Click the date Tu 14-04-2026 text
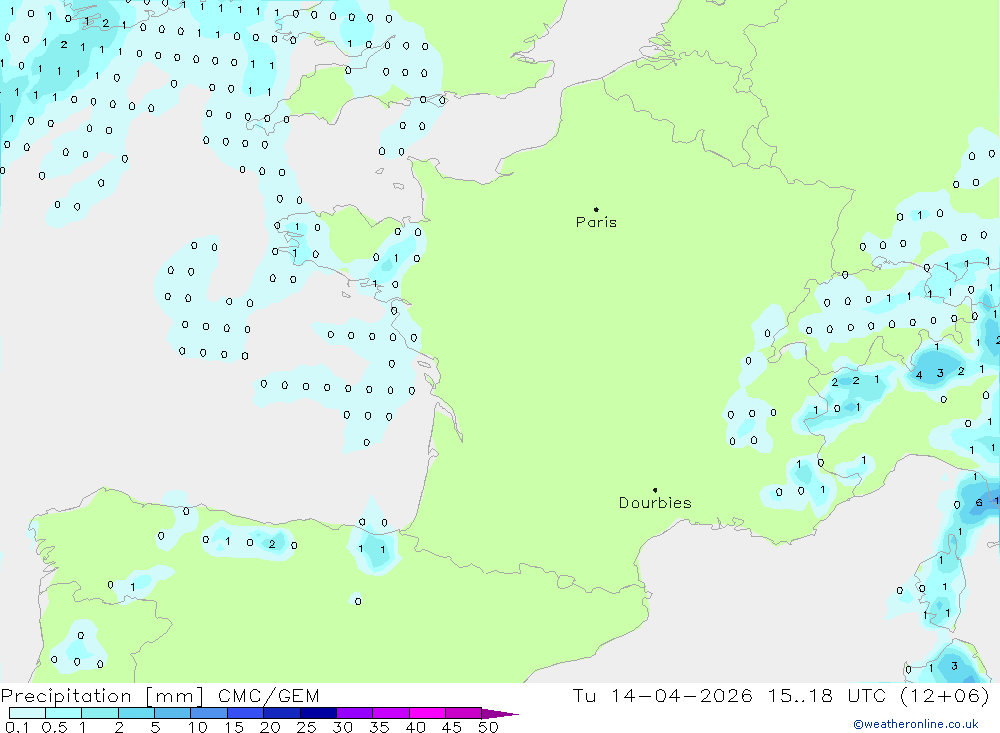Image resolution: width=1000 pixels, height=733 pixels. pyautogui.click(x=662, y=695)
